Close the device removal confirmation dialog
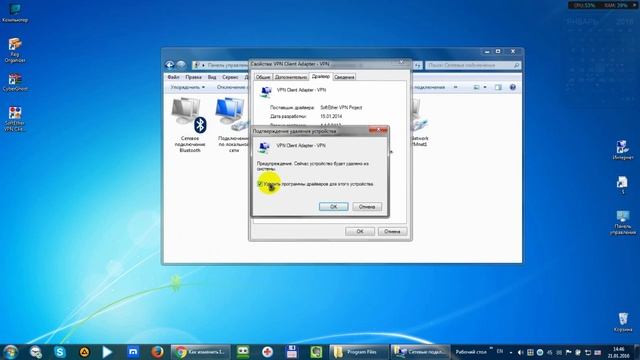The image size is (640, 360). tap(378, 130)
